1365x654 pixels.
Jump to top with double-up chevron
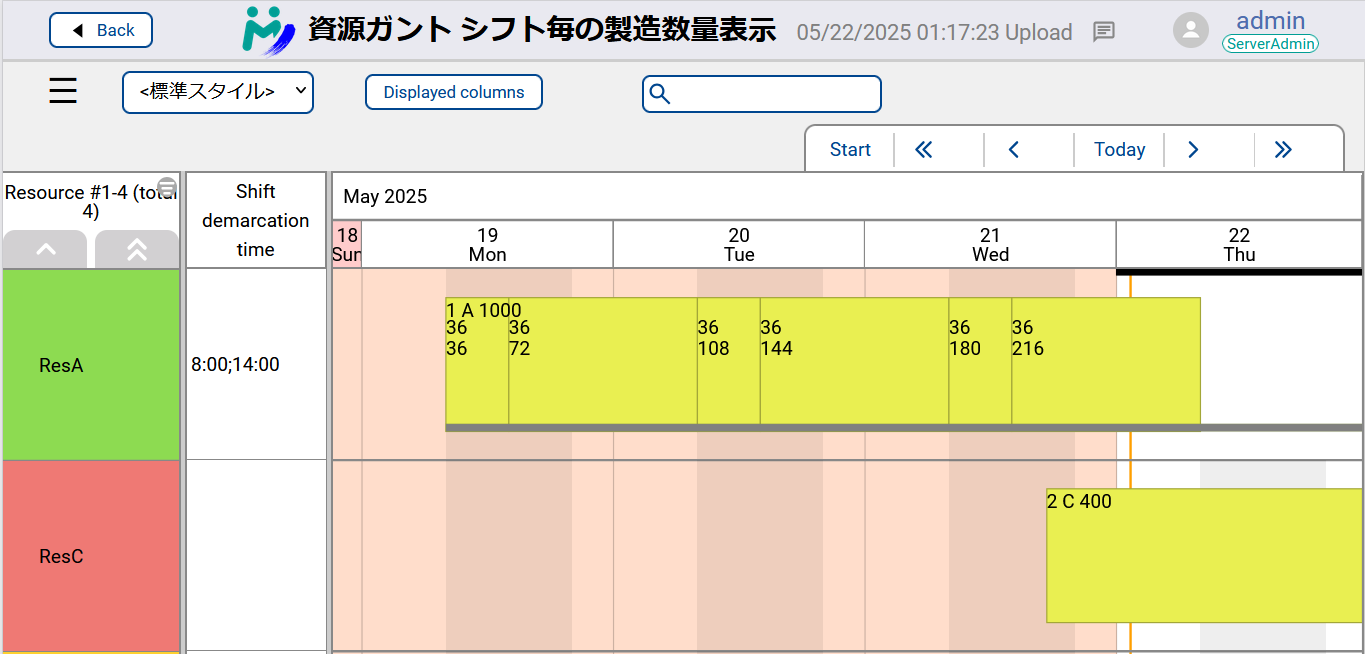click(137, 250)
